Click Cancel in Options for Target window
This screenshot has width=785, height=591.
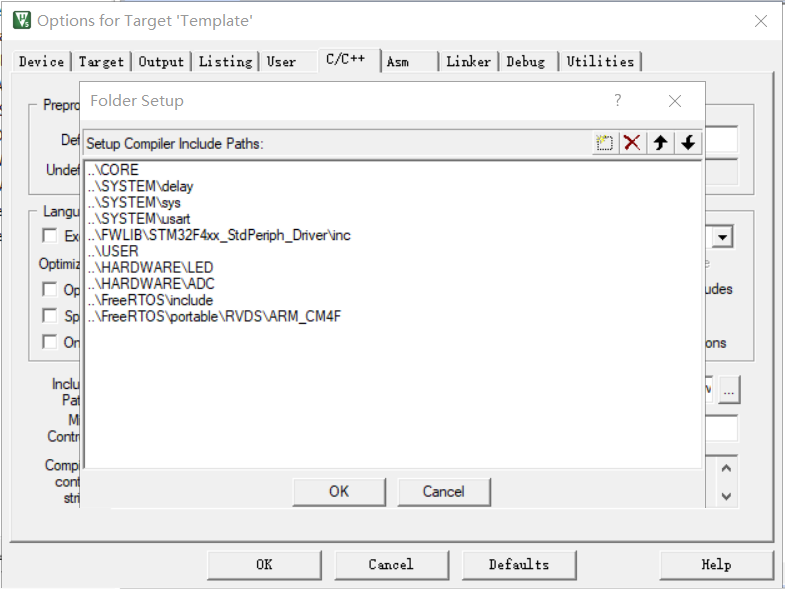[391, 564]
